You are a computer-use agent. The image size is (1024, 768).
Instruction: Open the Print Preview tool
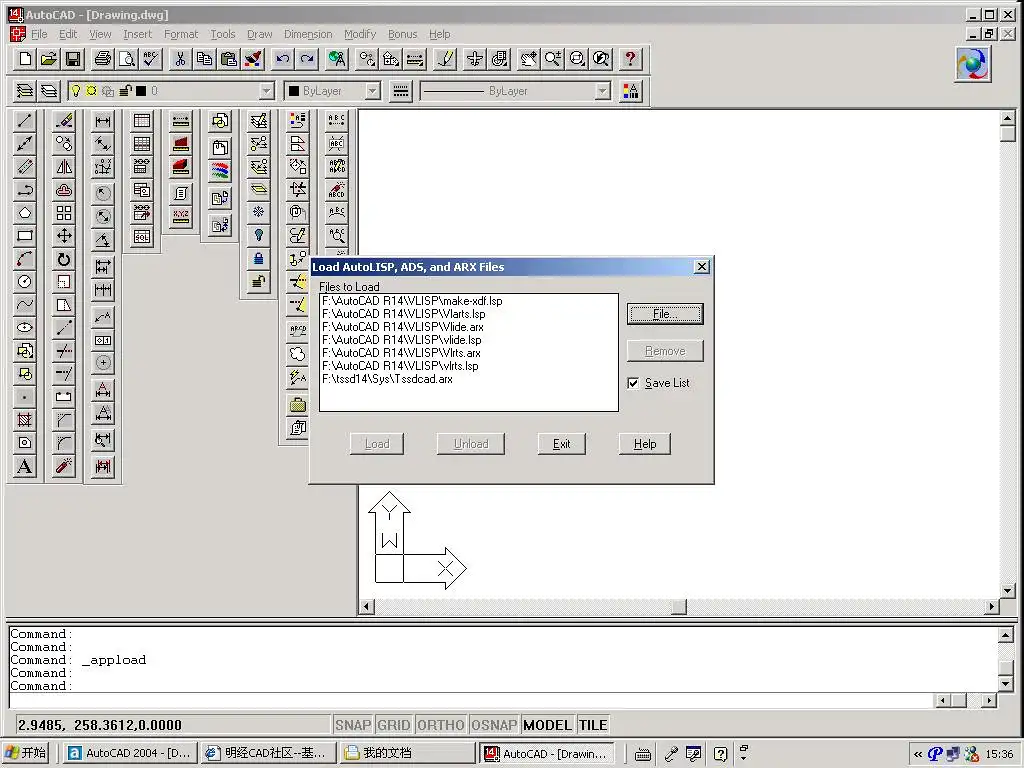click(126, 59)
